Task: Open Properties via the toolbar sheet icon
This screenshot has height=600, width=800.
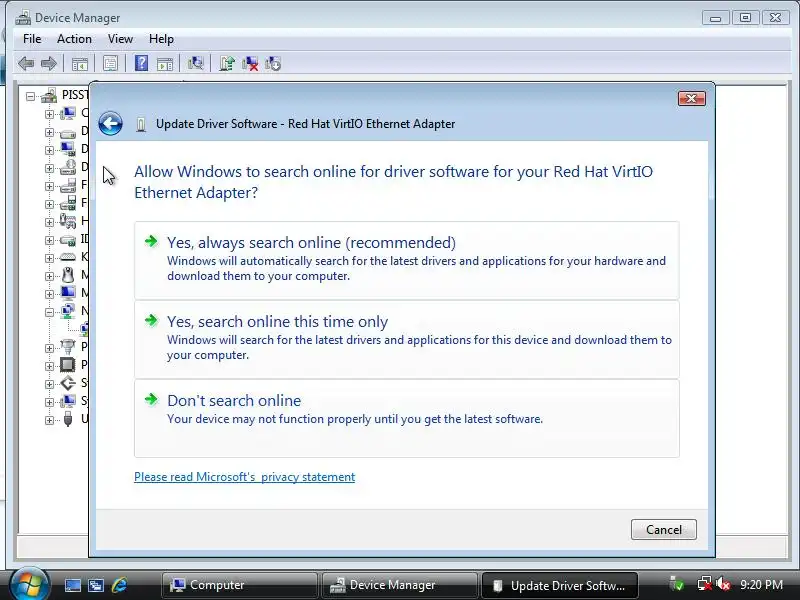Action: [x=110, y=64]
